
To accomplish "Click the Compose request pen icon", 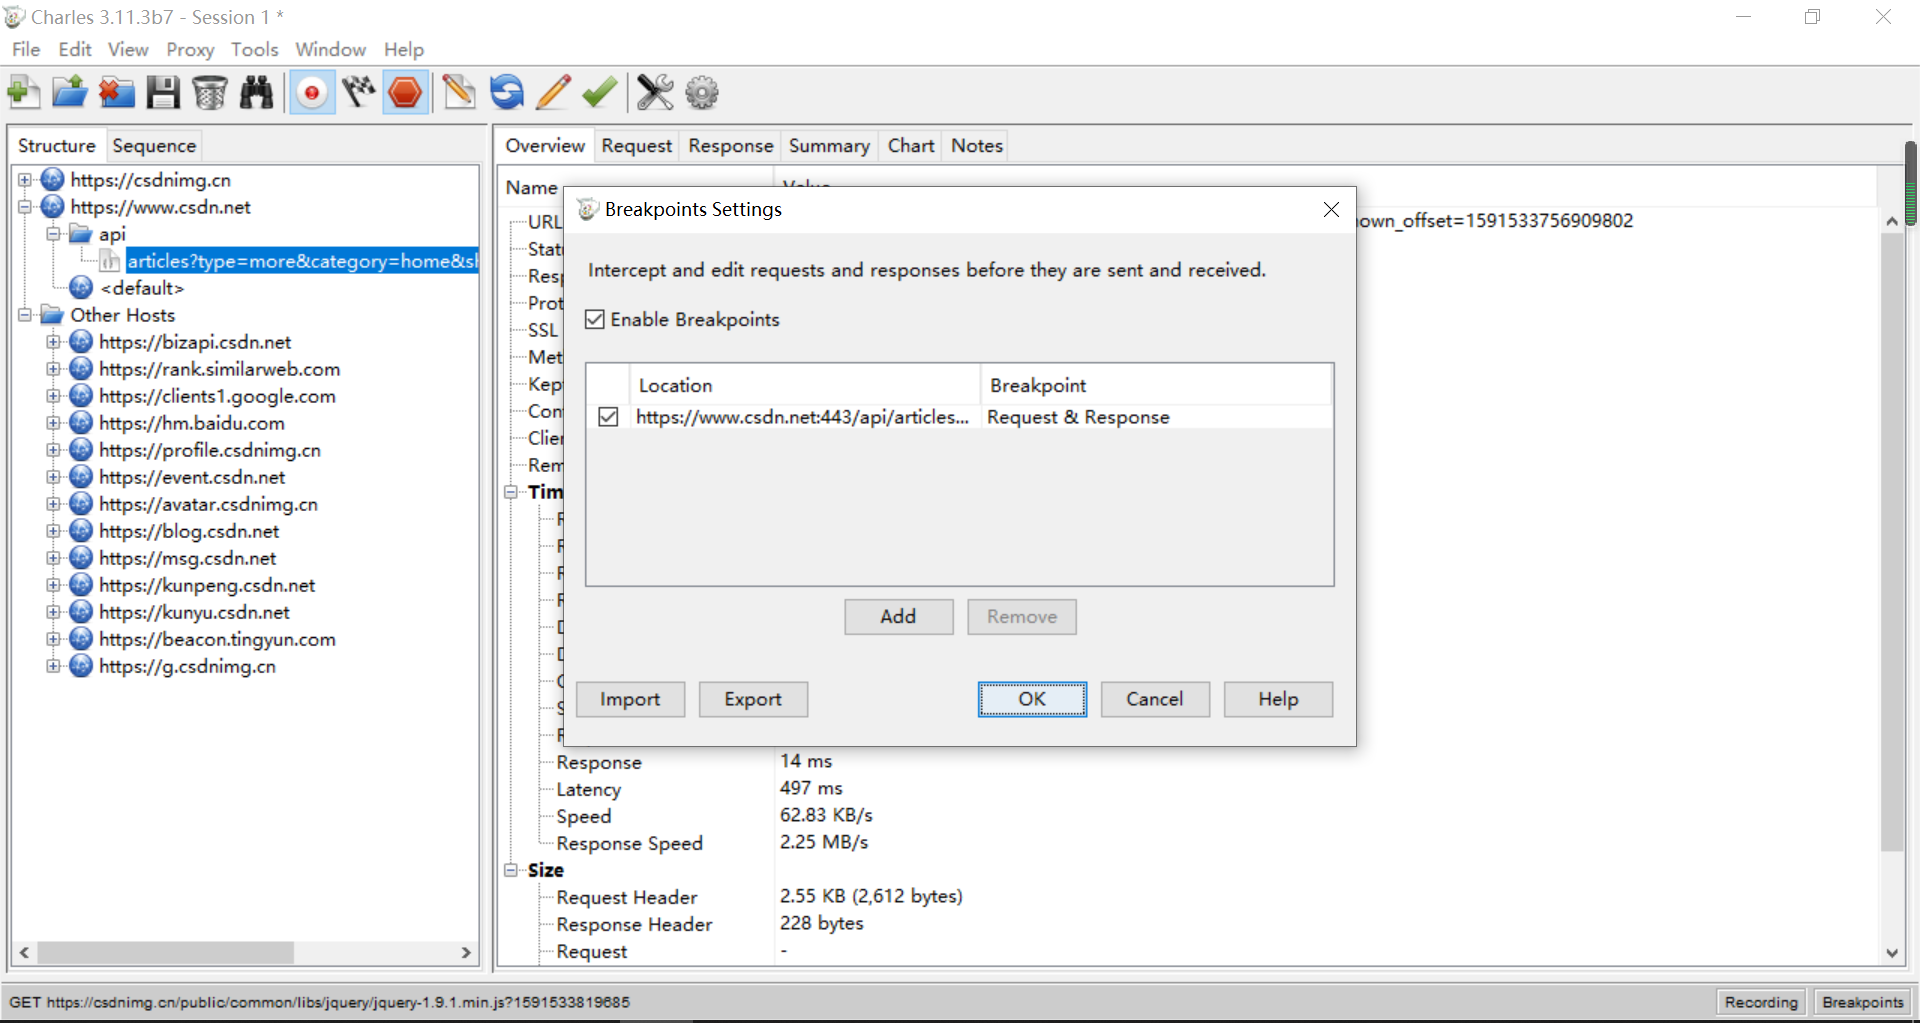I will [459, 93].
